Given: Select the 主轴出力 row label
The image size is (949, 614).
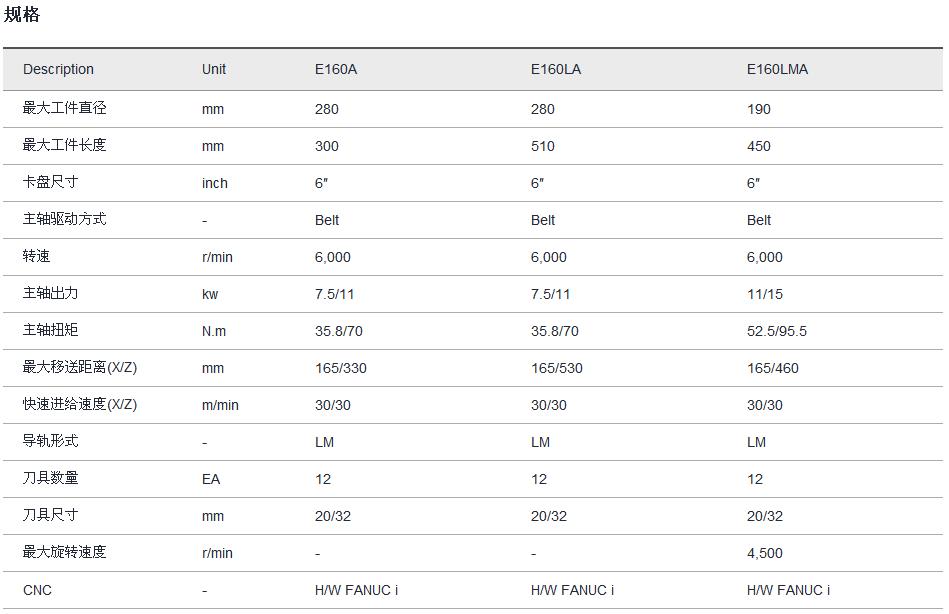Looking at the screenshot, I should click(50, 293).
